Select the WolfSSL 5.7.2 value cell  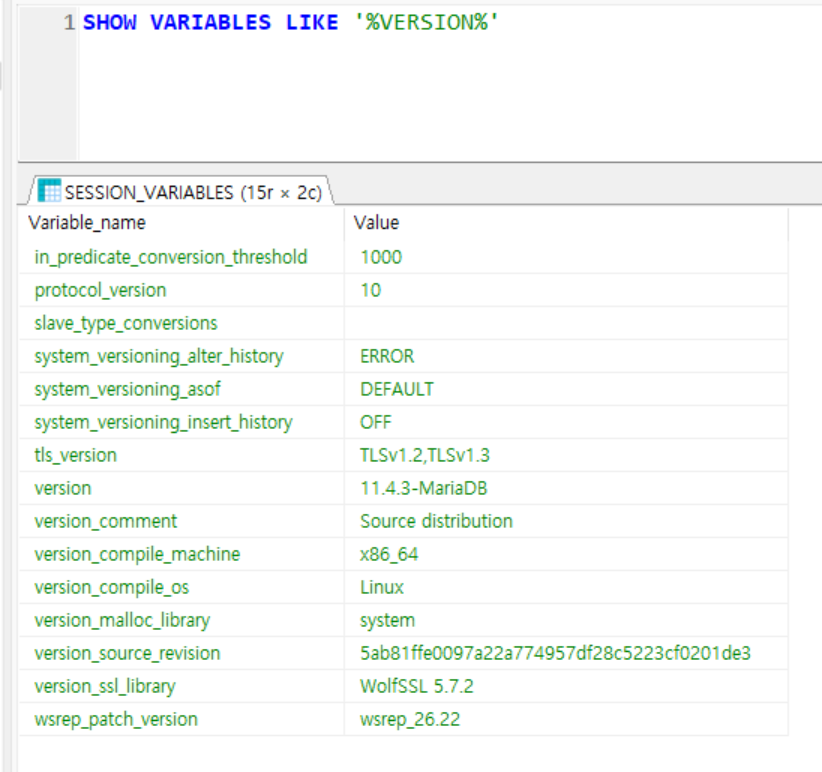[x=566, y=687]
